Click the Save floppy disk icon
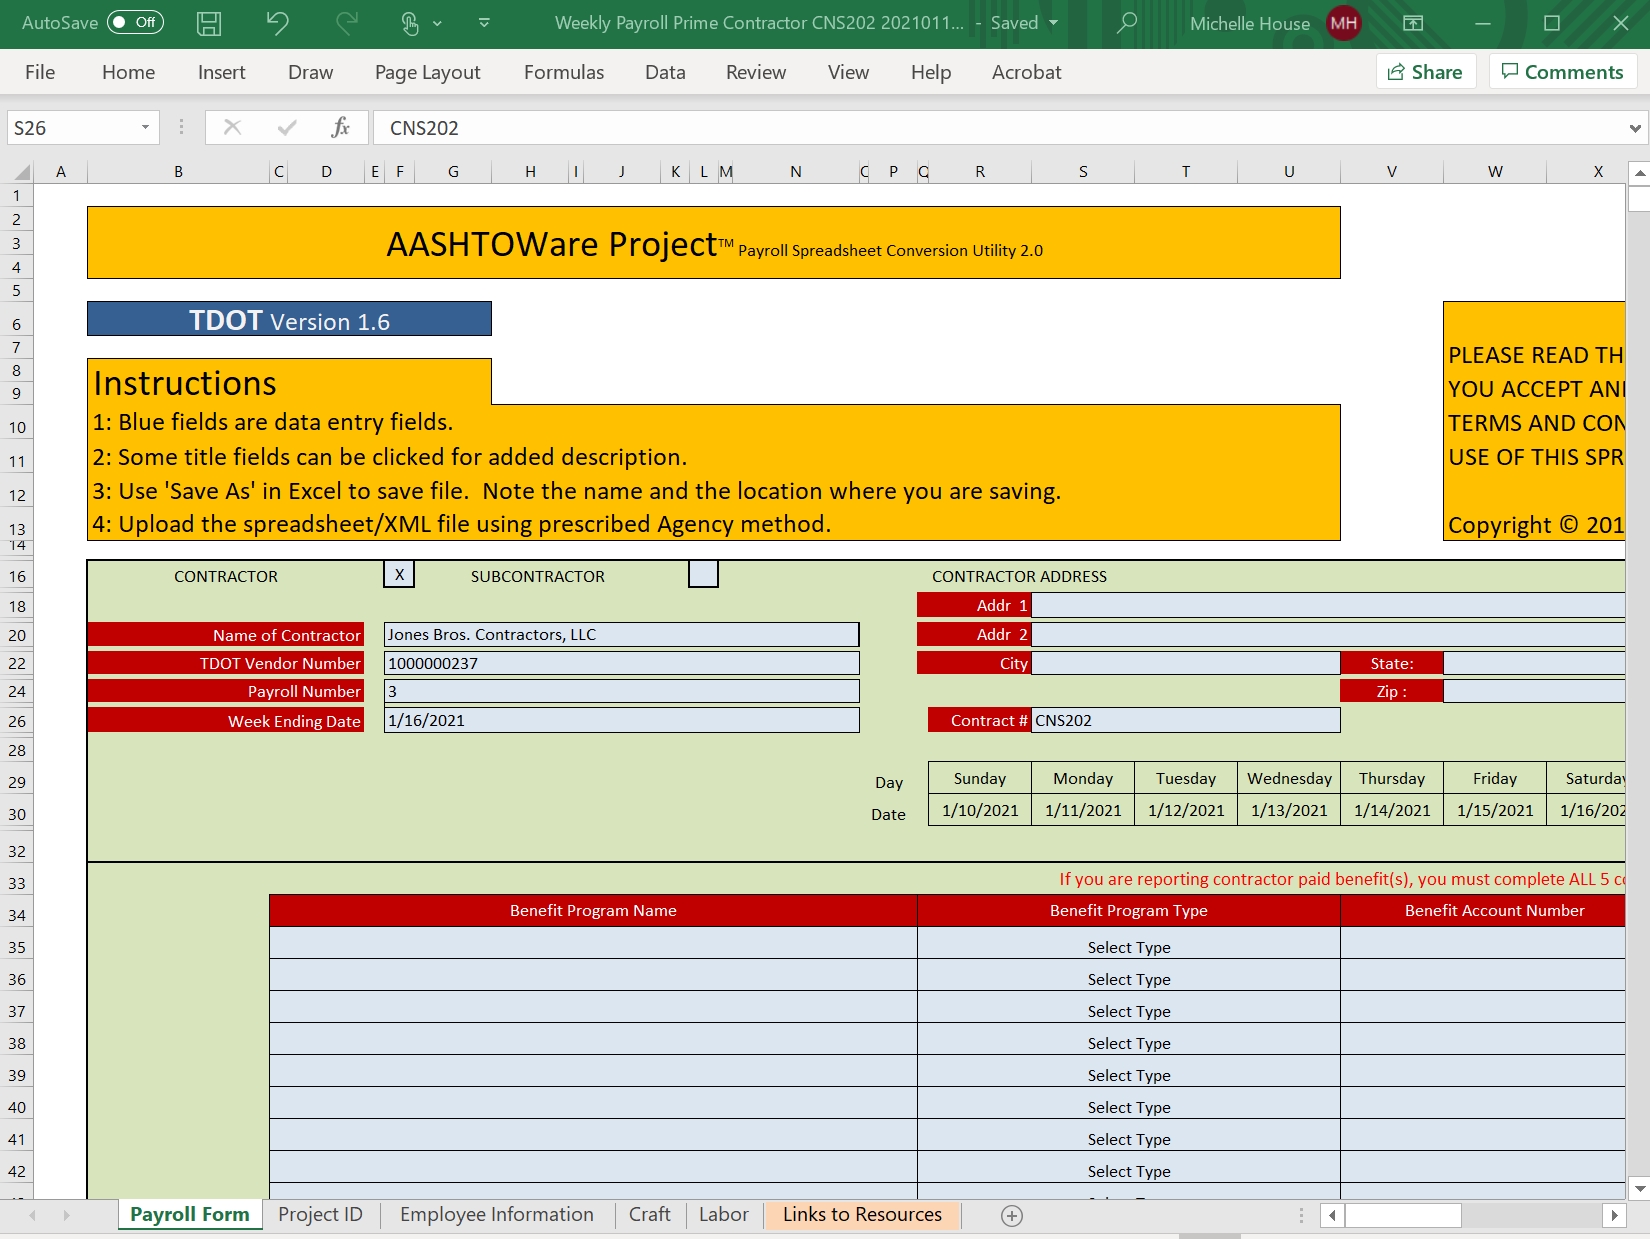Screen dimensions: 1650x1239 [209, 23]
